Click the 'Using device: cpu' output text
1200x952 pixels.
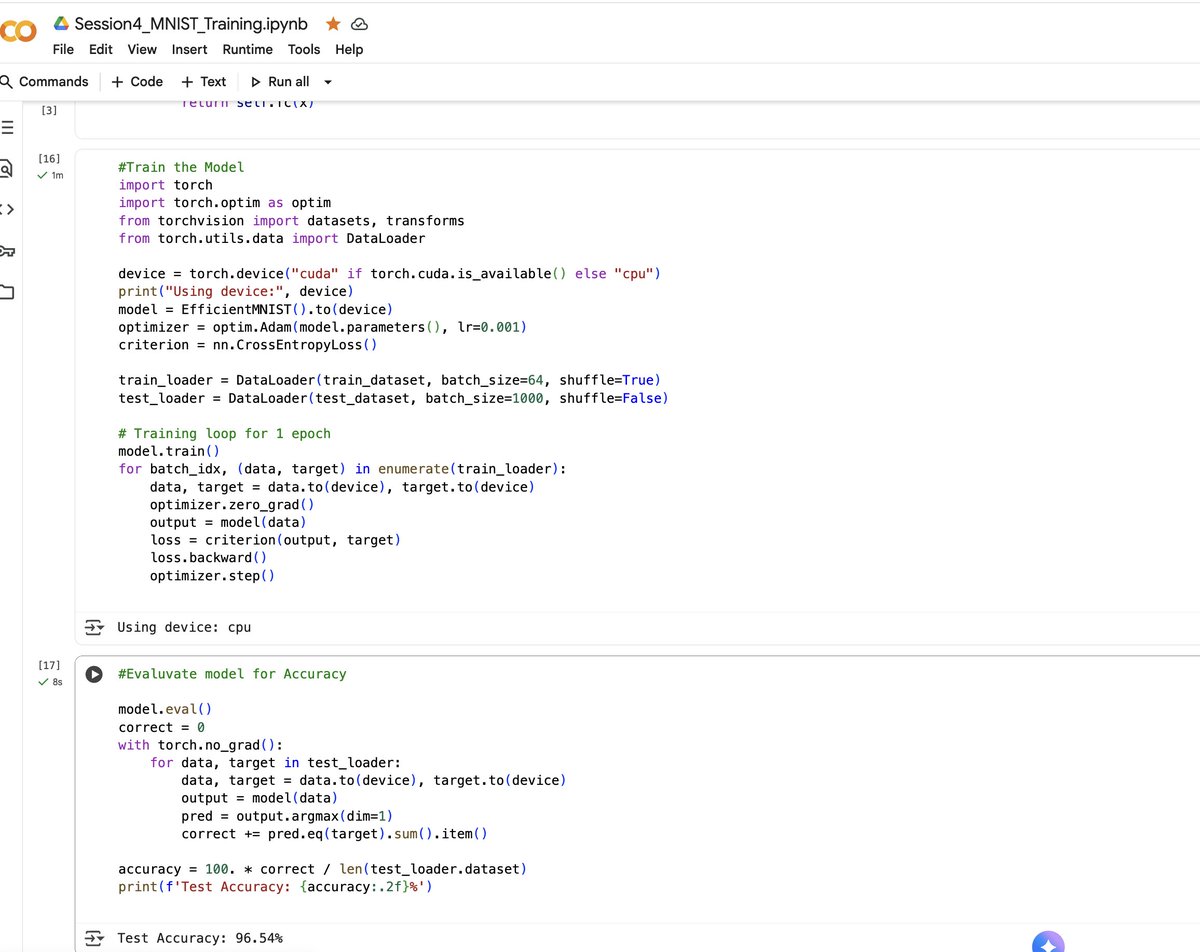click(x=184, y=627)
